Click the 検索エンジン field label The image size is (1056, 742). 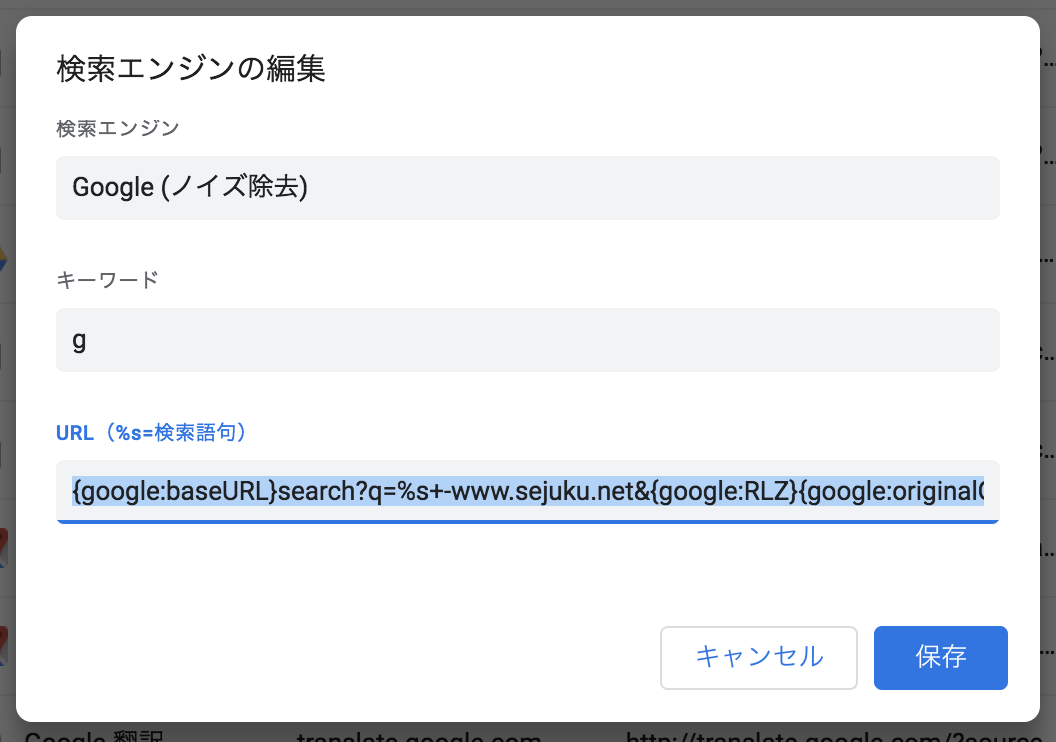click(x=118, y=128)
